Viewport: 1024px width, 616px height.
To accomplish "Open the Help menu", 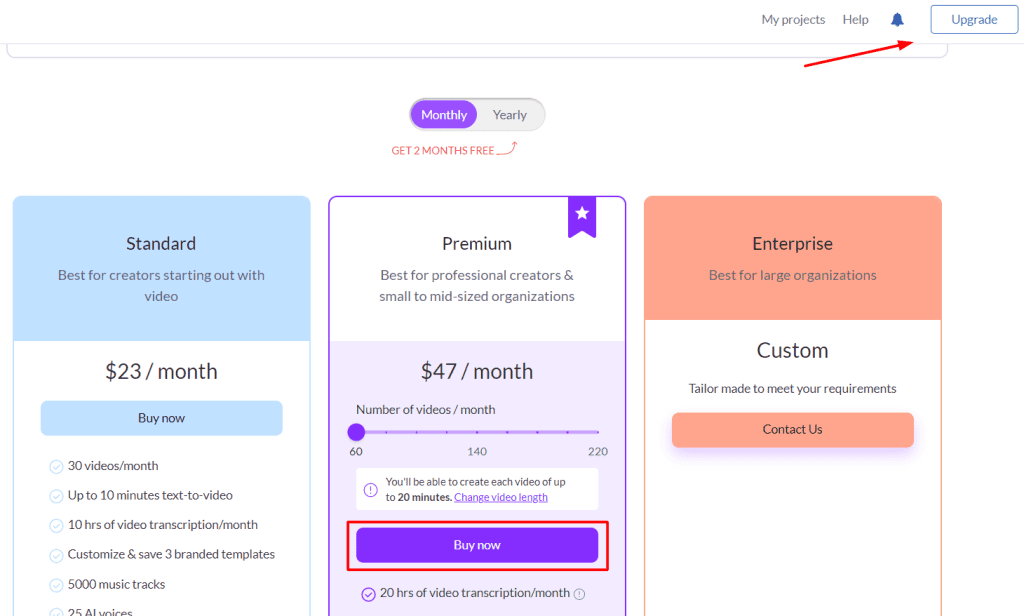I will click(x=855, y=20).
